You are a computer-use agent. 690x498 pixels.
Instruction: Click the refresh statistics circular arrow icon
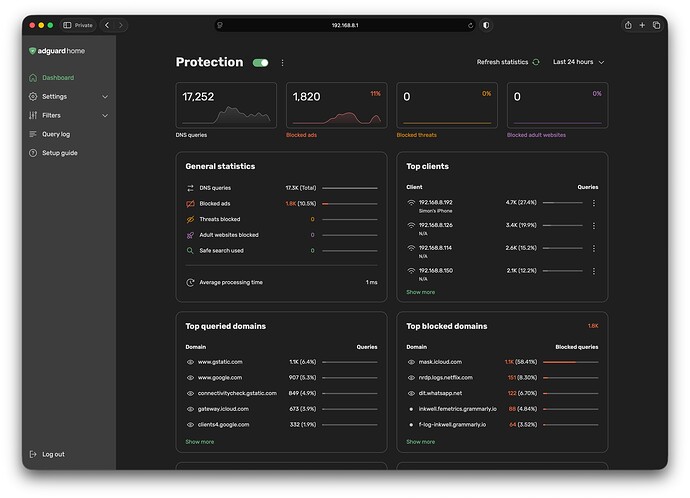tap(536, 62)
